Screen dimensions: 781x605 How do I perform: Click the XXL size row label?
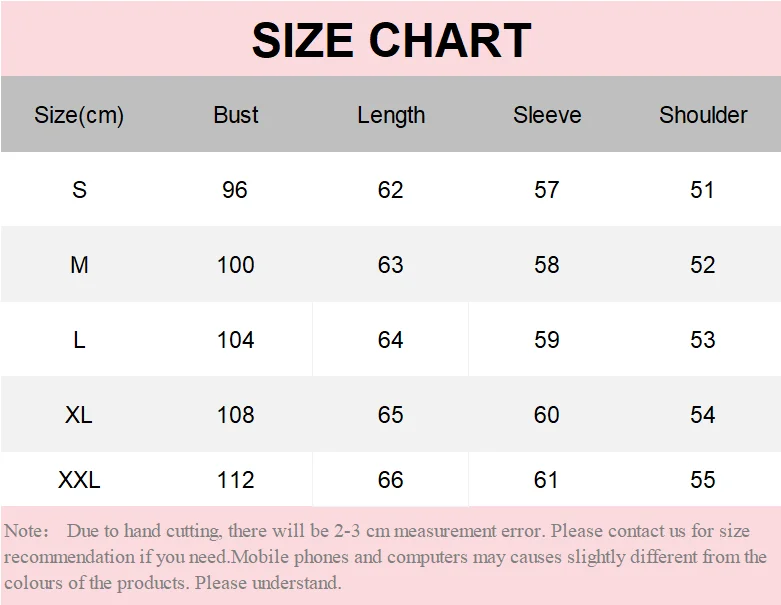point(79,480)
